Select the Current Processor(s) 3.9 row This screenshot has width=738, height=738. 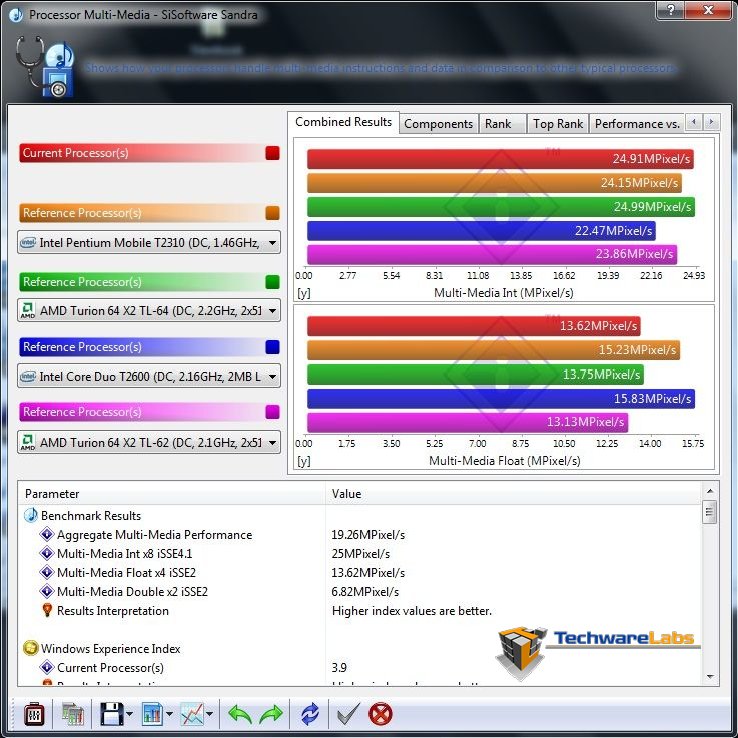click(x=360, y=667)
